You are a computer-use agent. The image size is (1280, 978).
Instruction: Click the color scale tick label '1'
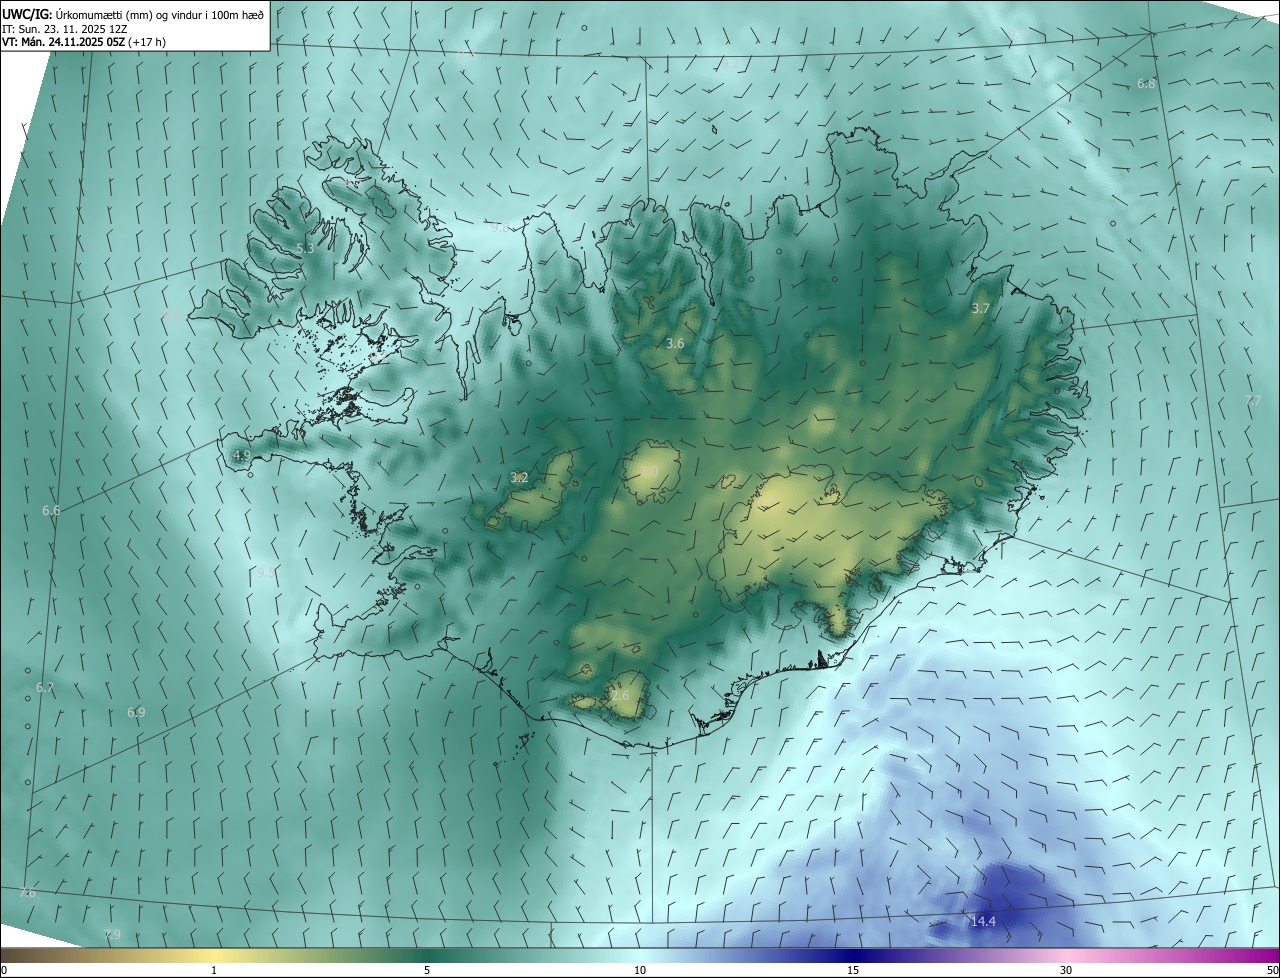214,971
